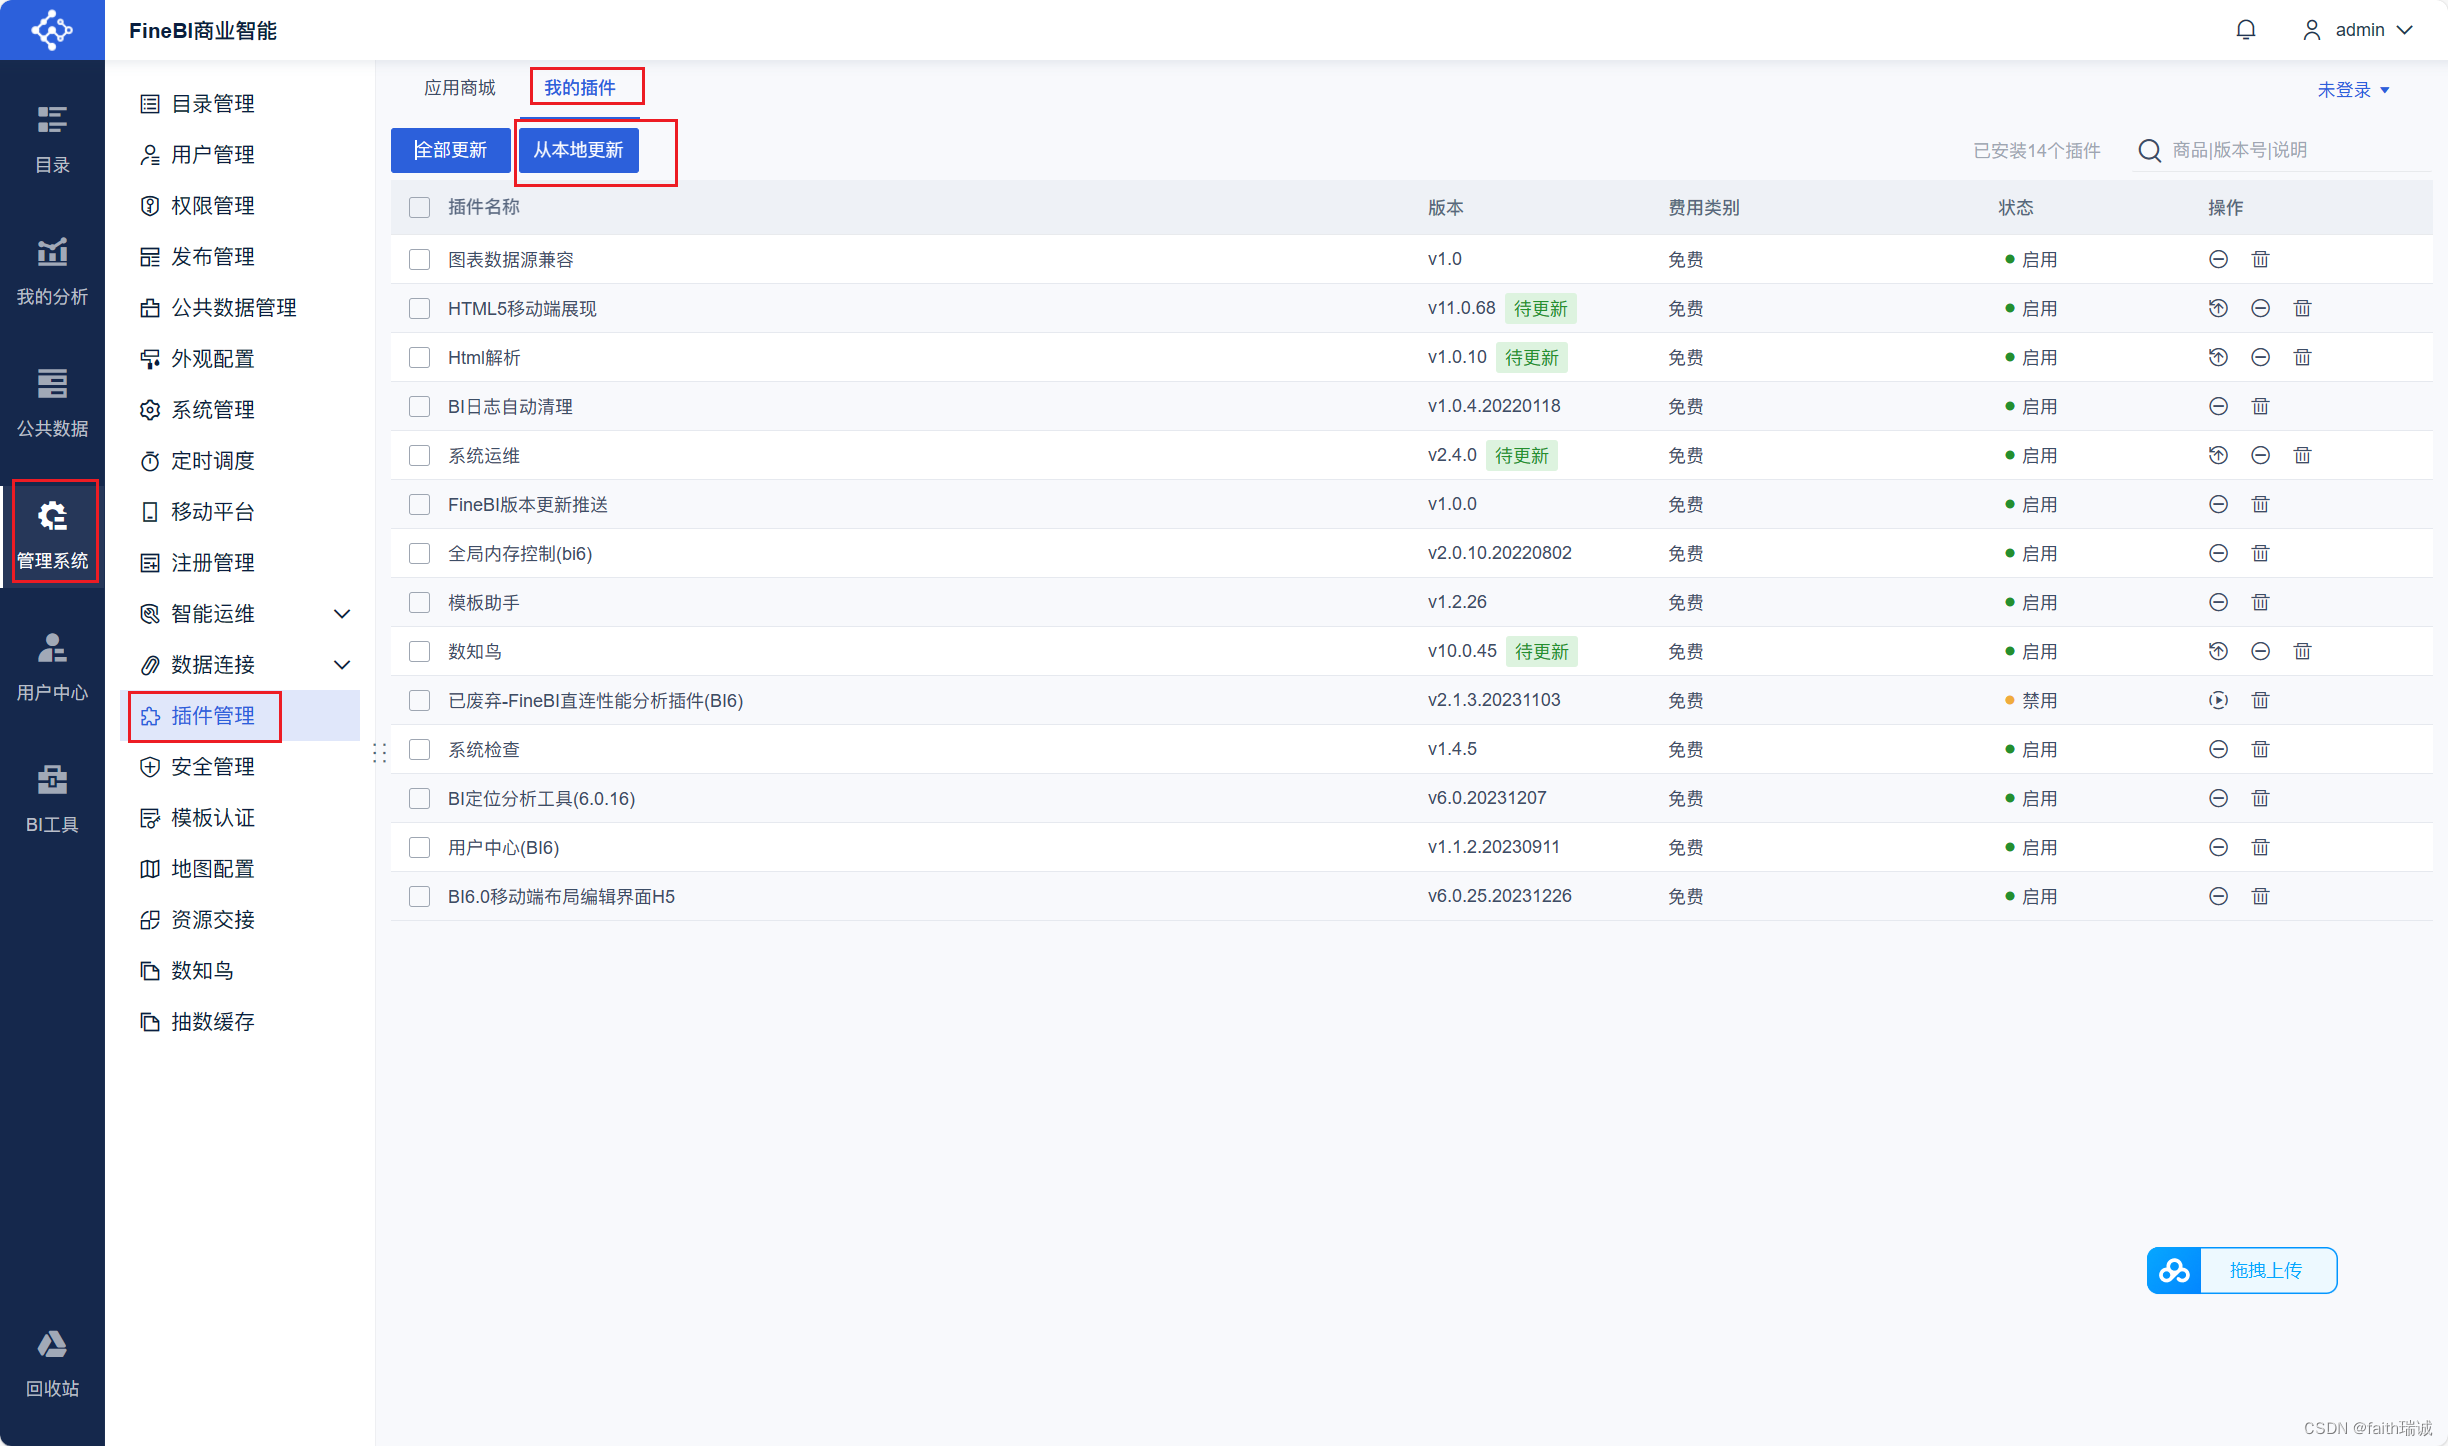This screenshot has width=2448, height=1446.
Task: Enable the 已废弃-FineBI直连性能分析插件 play icon
Action: [2218, 701]
